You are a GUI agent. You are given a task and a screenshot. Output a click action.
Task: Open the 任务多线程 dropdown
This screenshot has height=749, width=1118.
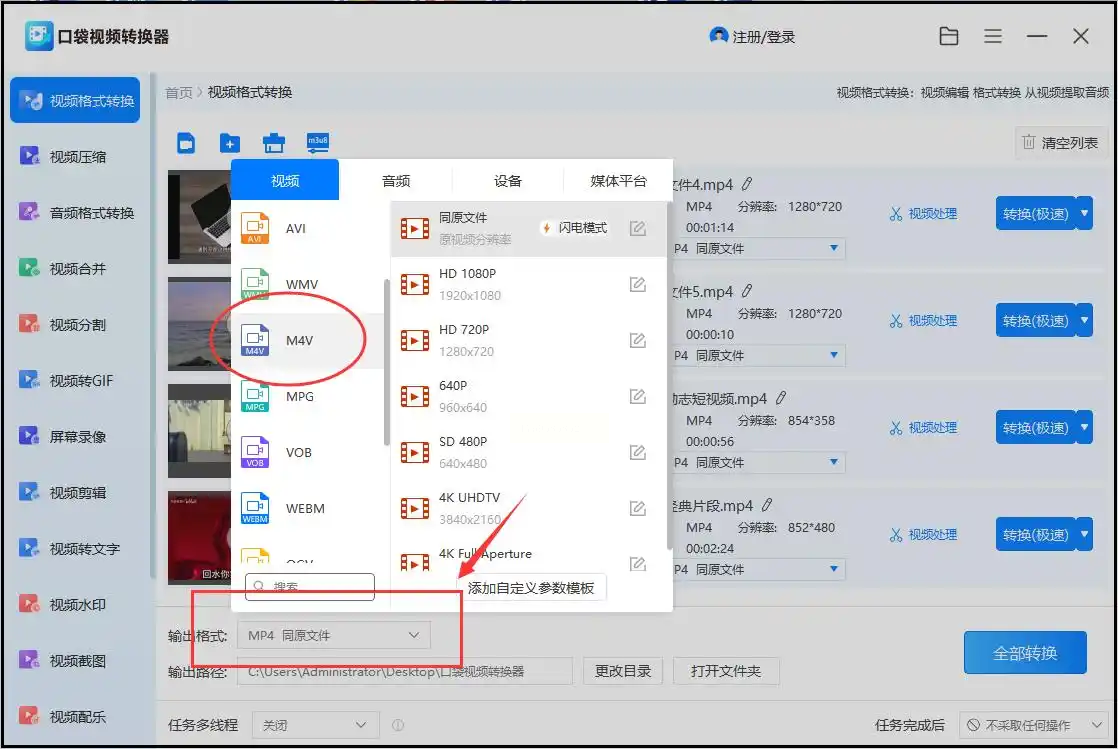coord(314,725)
